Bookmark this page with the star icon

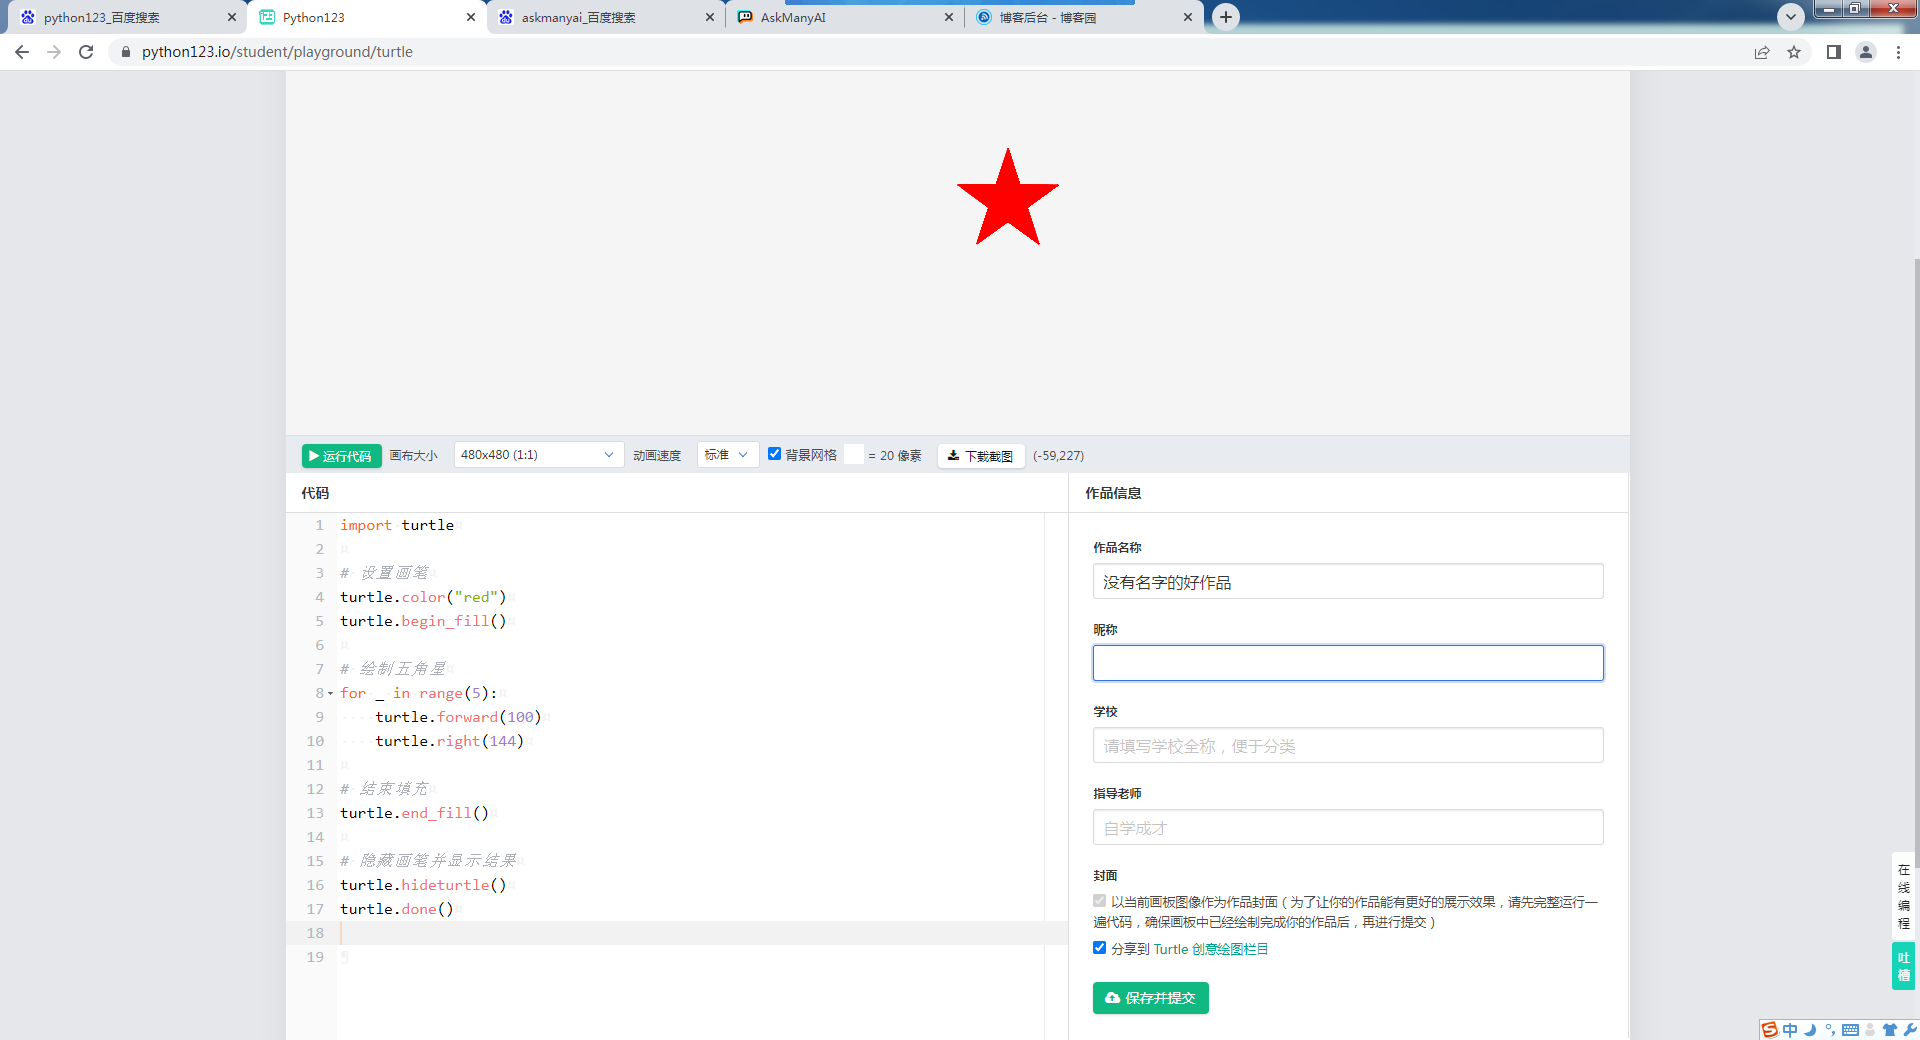pyautogui.click(x=1794, y=52)
